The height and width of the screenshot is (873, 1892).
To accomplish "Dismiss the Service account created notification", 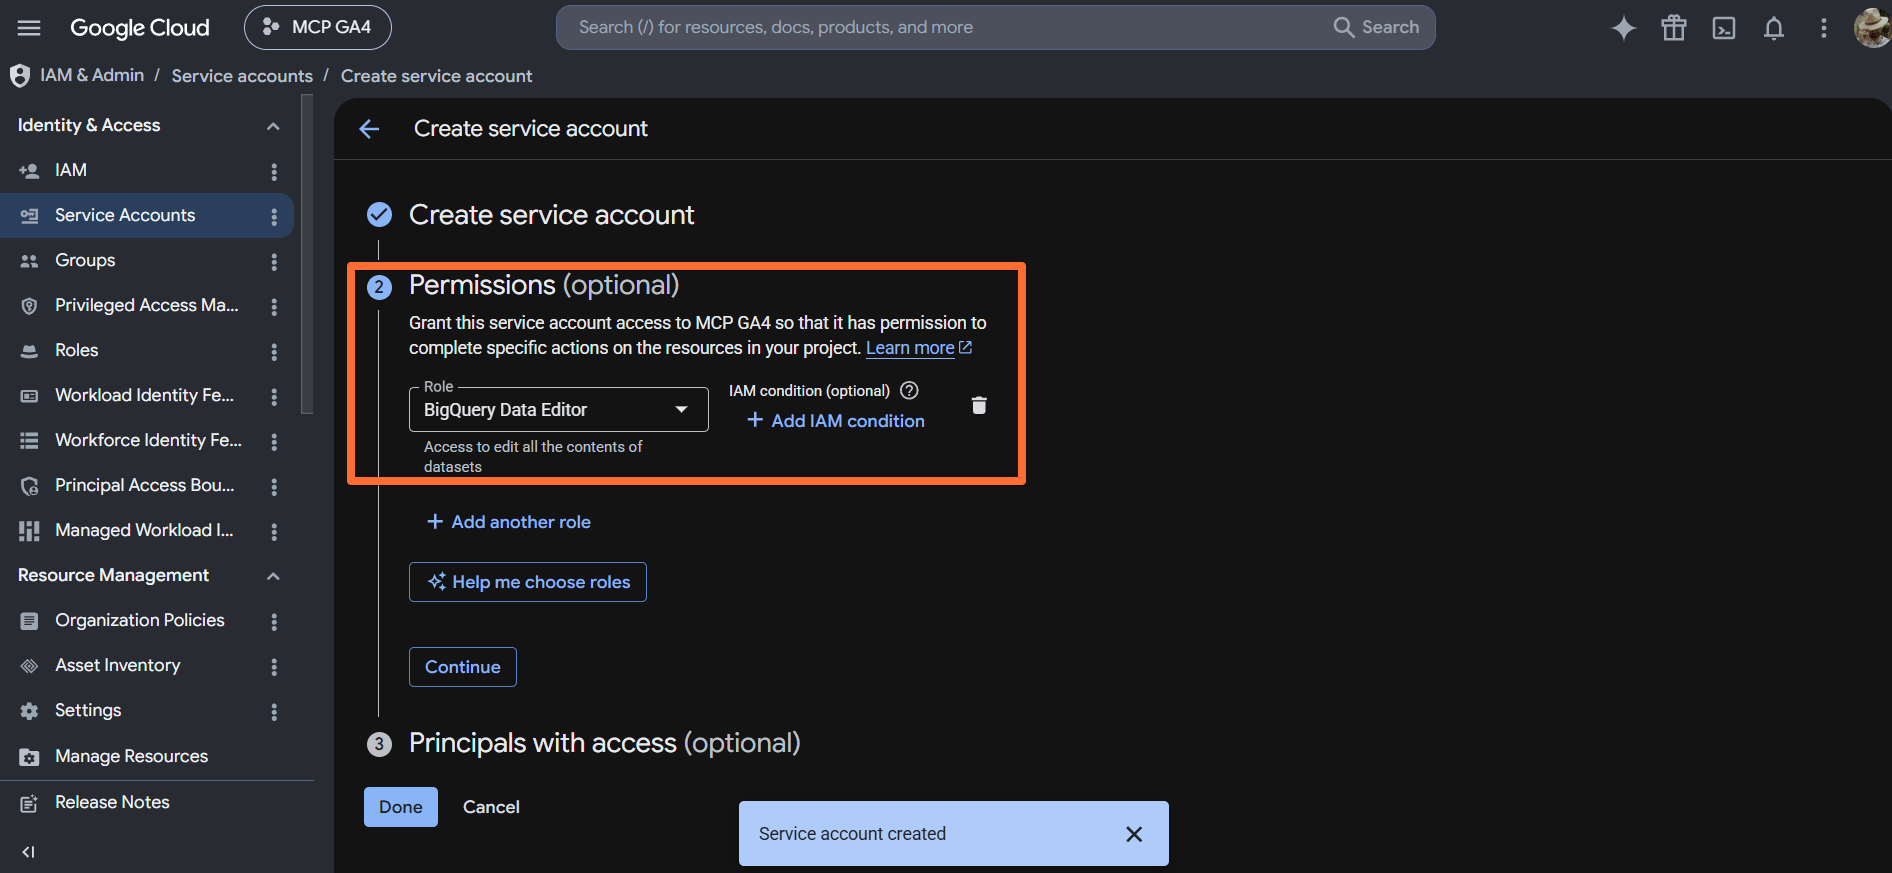I will pos(1134,834).
